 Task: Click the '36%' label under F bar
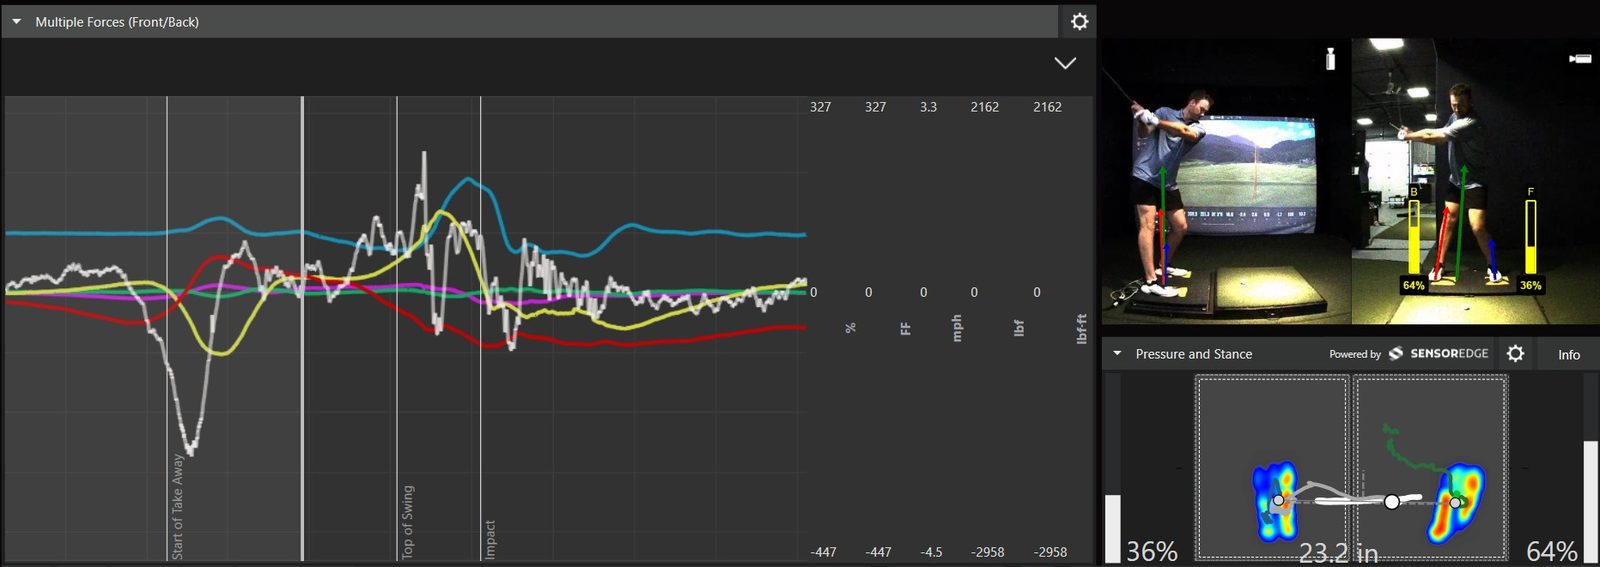click(x=1531, y=285)
